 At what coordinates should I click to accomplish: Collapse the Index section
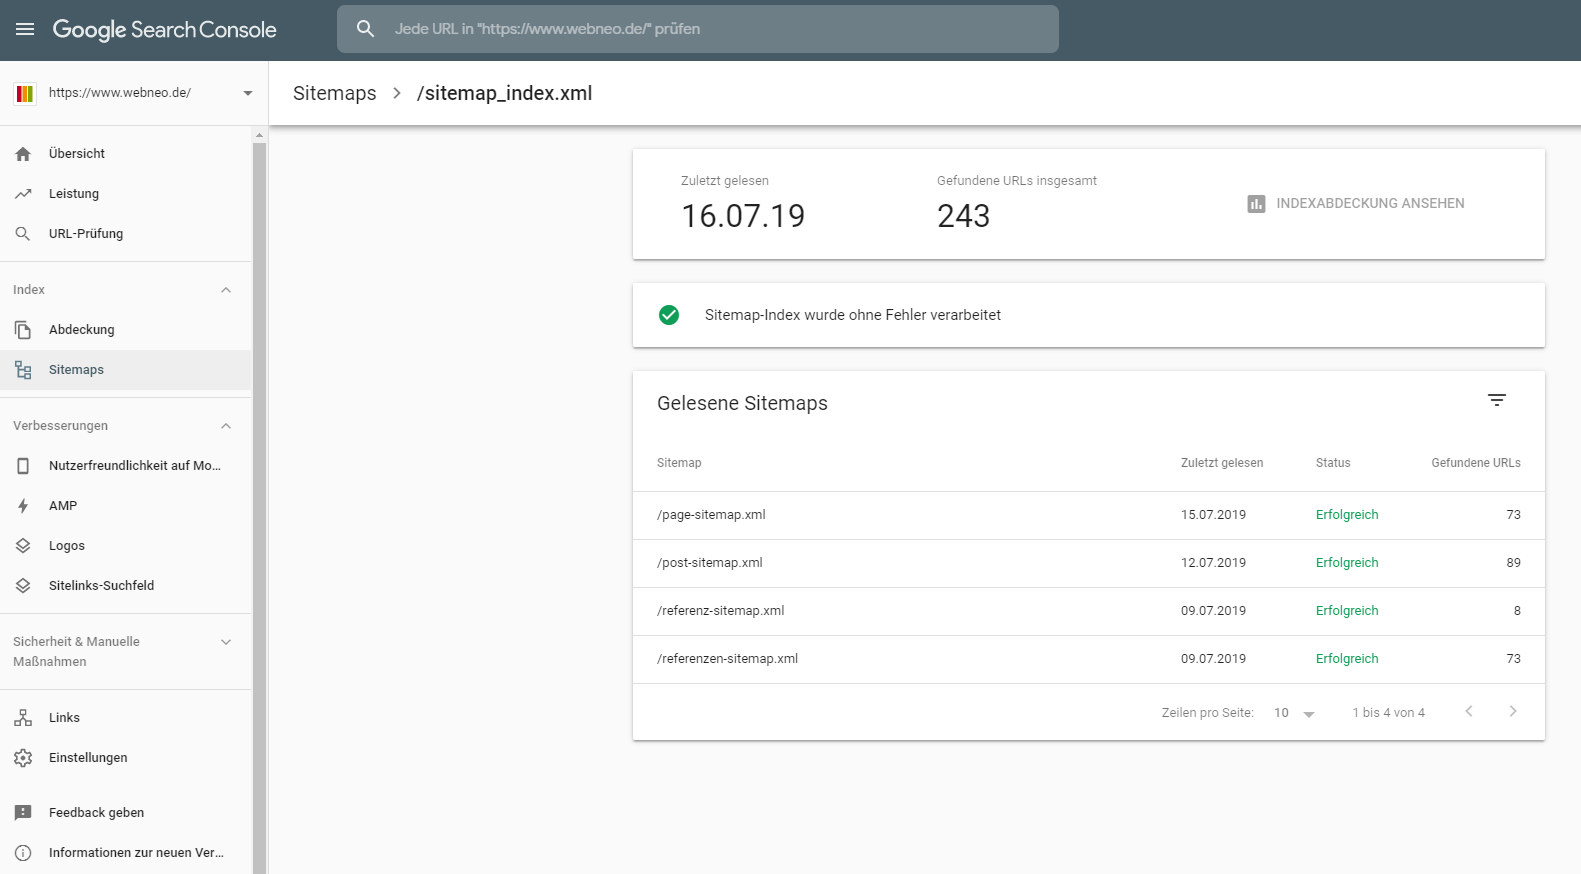[x=226, y=290]
